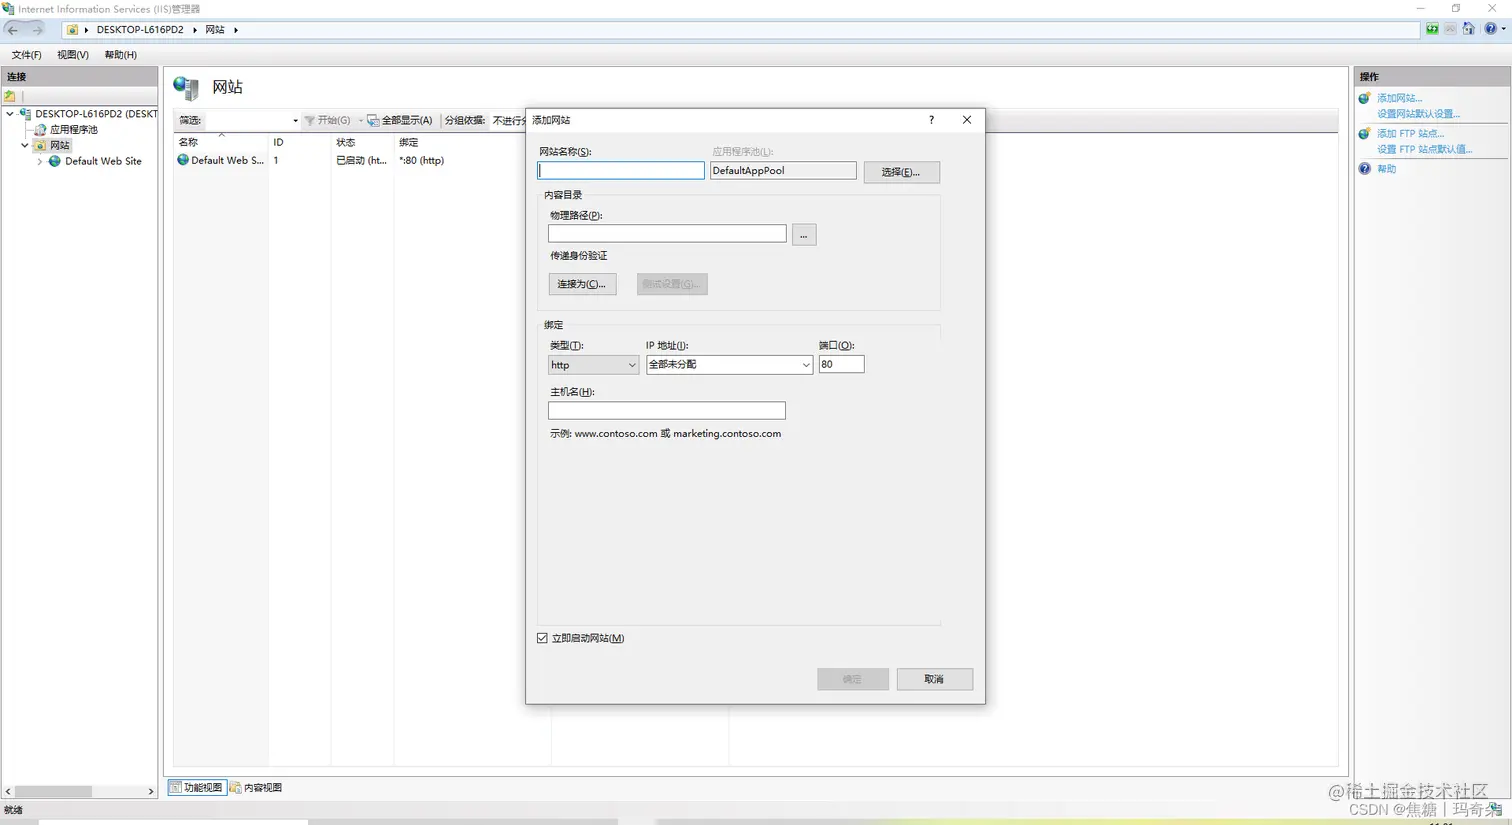Click scrollbar left arrow in connections pane
1512x825 pixels.
(8, 791)
